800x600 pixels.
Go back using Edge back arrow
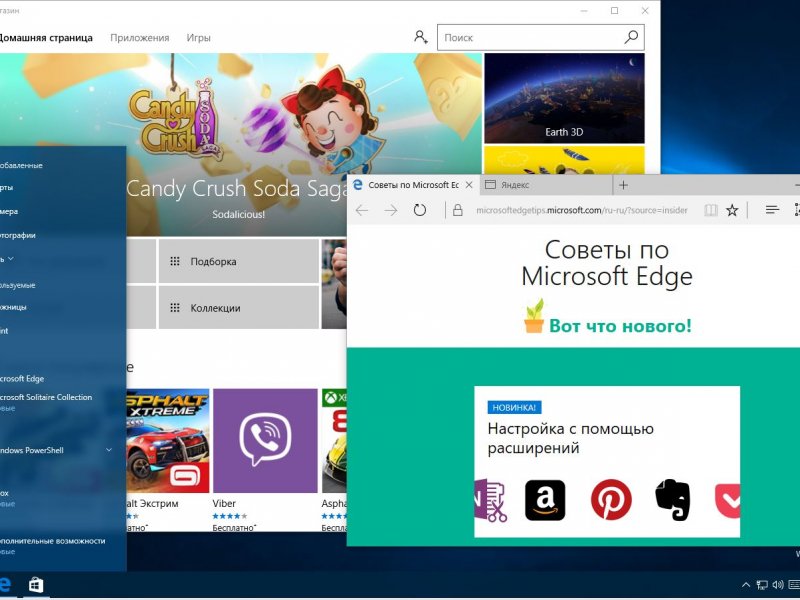point(362,210)
